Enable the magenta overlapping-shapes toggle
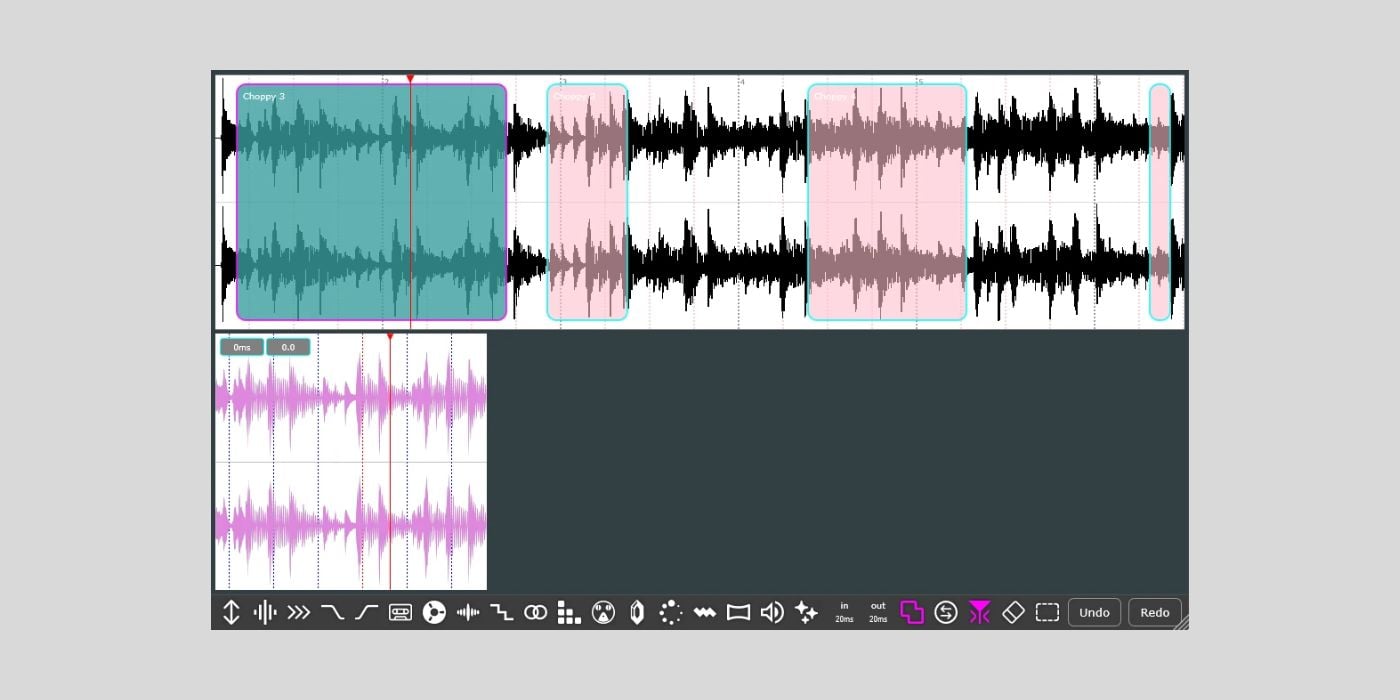 pos(911,612)
